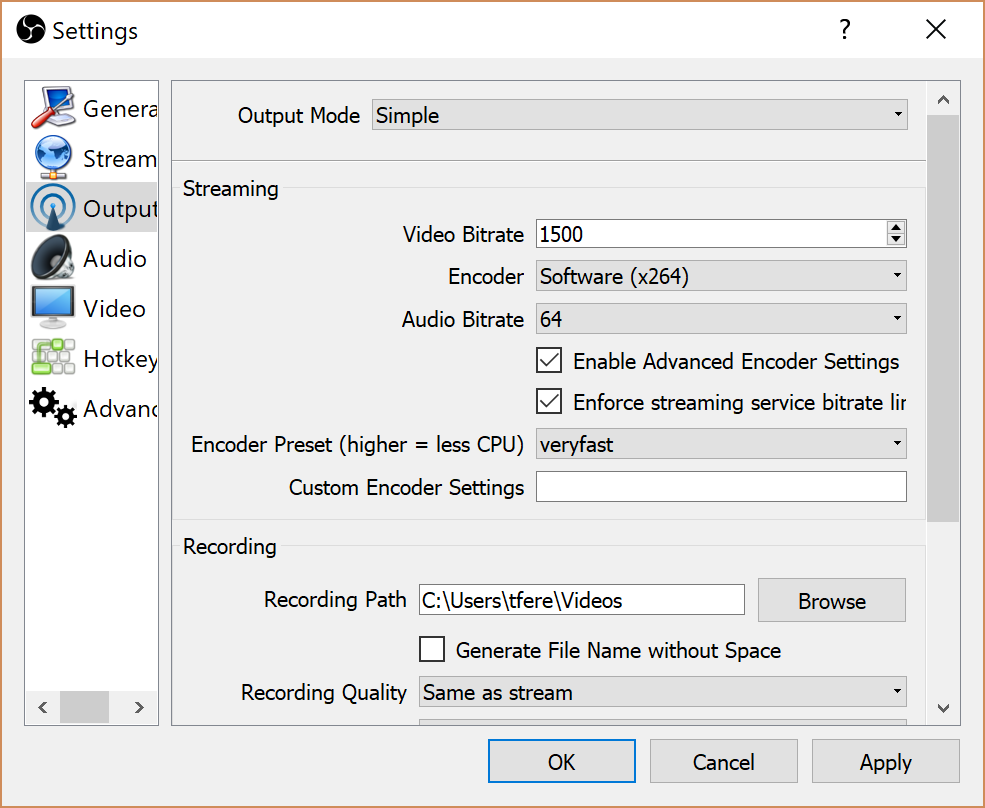Click Browse for recording path
This screenshot has width=985, height=808.
[831, 601]
